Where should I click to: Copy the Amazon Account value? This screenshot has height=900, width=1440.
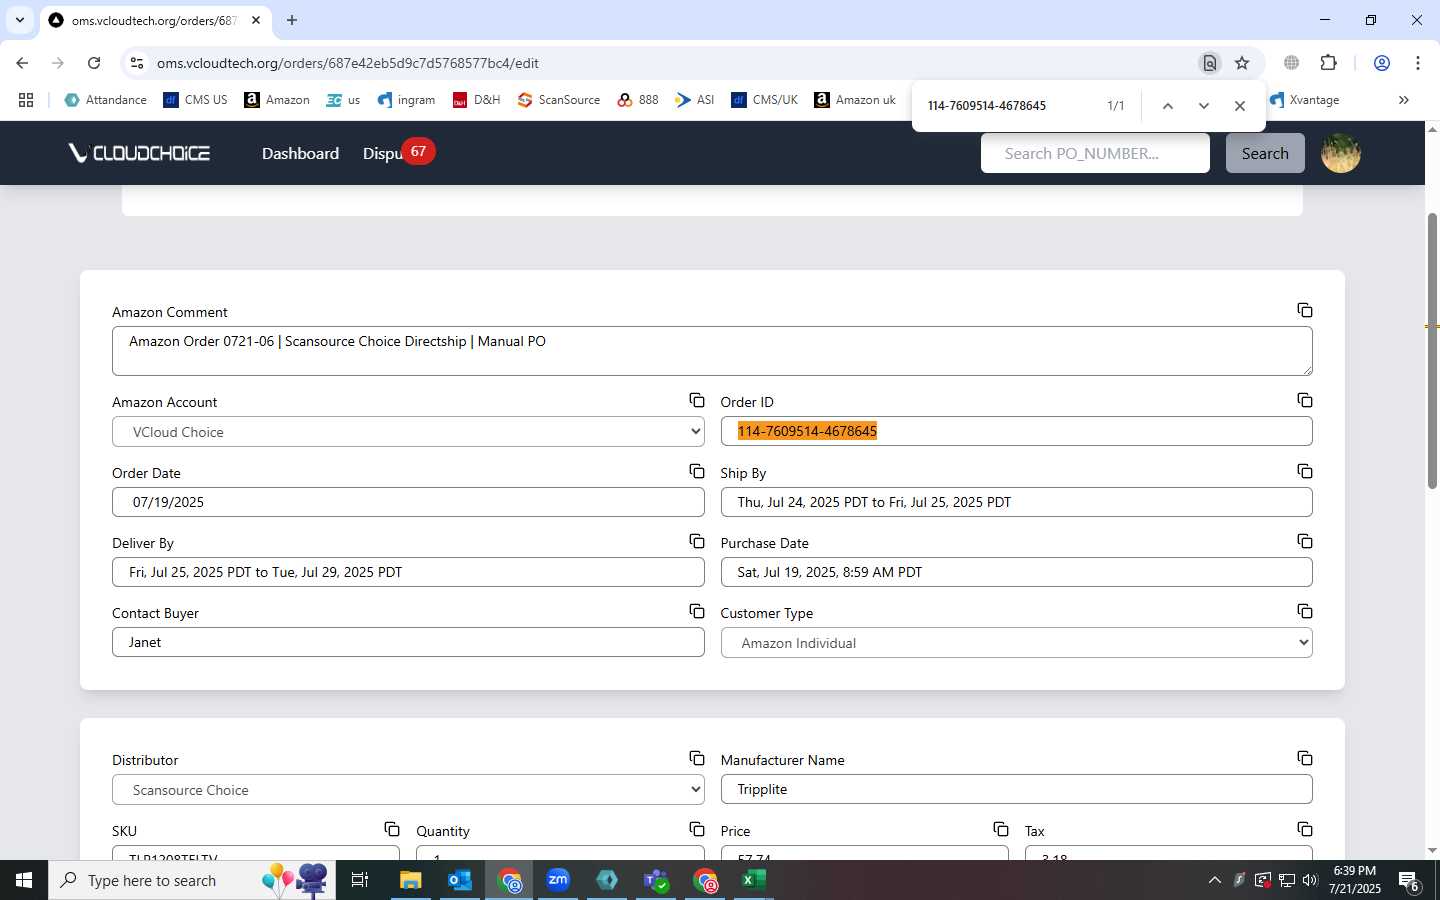(696, 400)
